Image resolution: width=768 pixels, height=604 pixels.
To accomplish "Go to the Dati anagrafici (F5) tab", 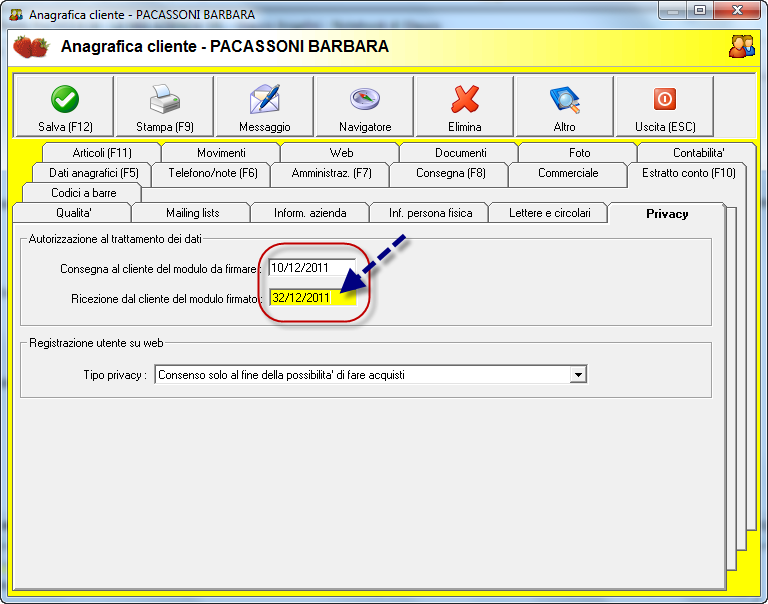I will 94,173.
